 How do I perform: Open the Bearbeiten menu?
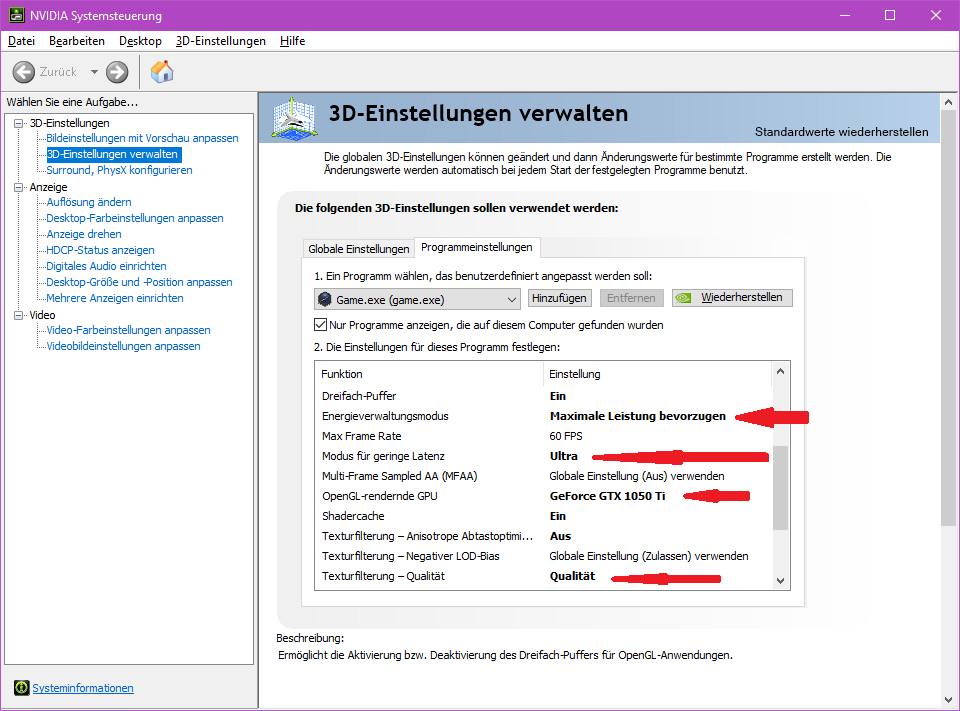click(77, 41)
